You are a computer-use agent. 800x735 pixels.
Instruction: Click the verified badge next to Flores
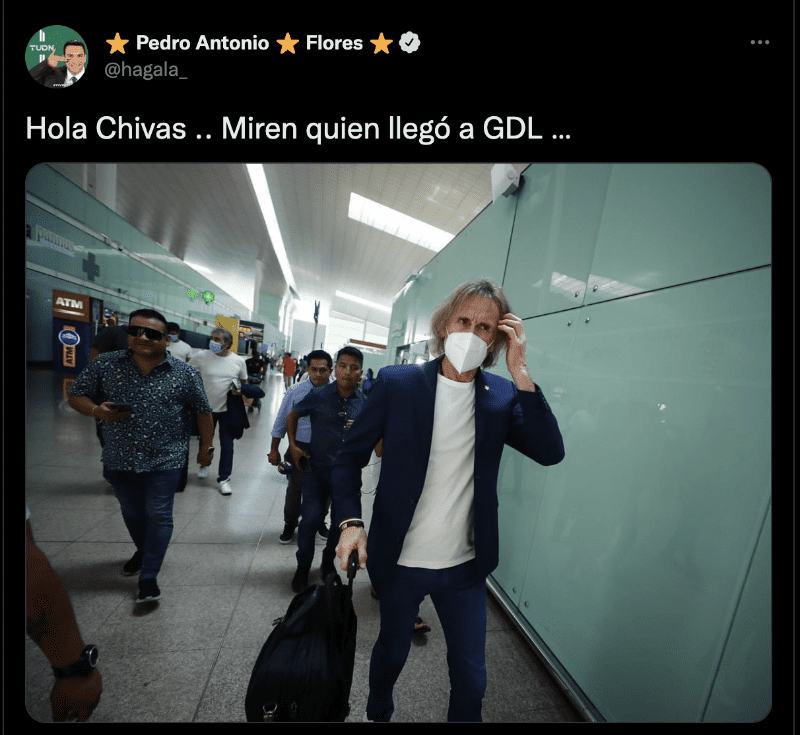pos(409,42)
